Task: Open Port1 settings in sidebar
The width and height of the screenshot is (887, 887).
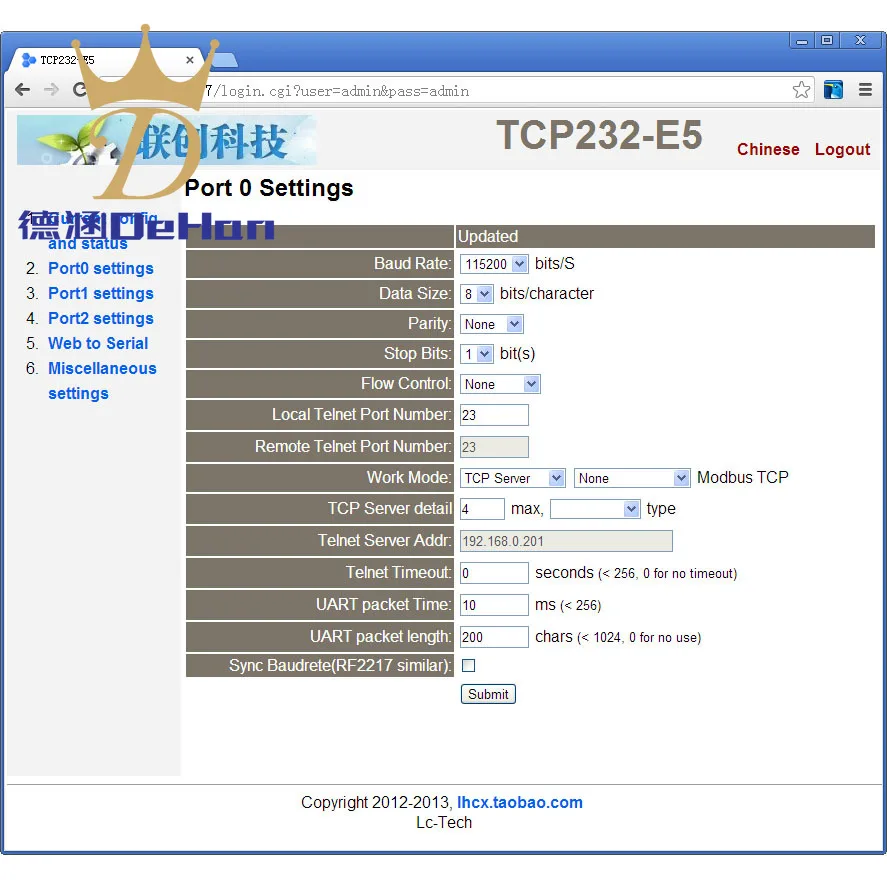Action: (101, 293)
